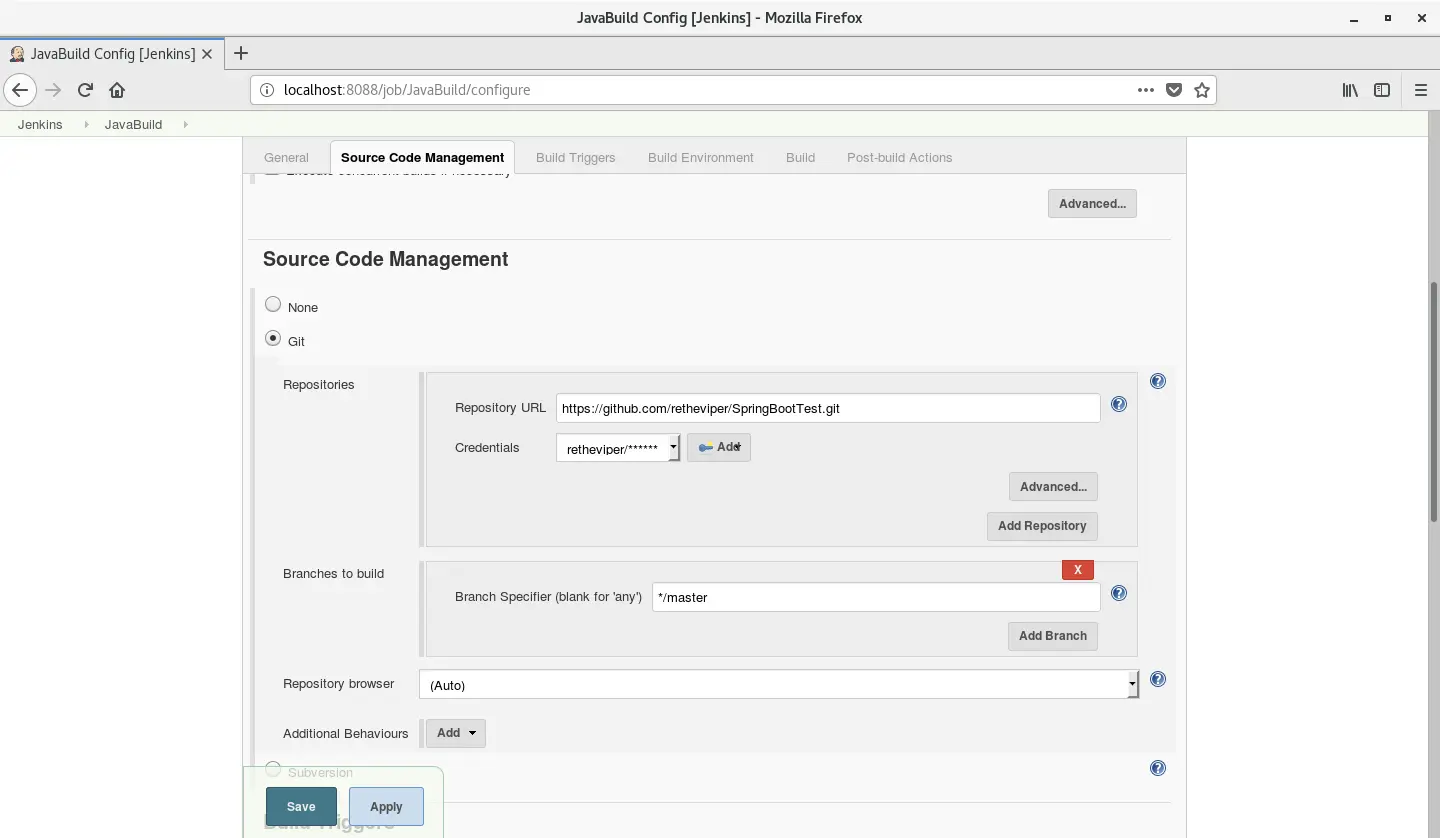Open the Firefox home page icon

pyautogui.click(x=117, y=90)
